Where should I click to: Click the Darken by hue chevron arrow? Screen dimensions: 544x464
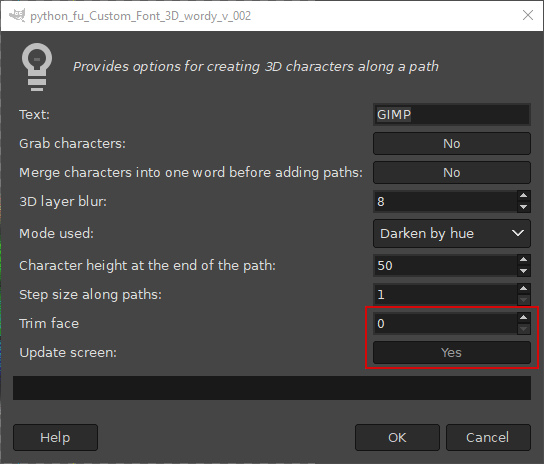point(518,233)
